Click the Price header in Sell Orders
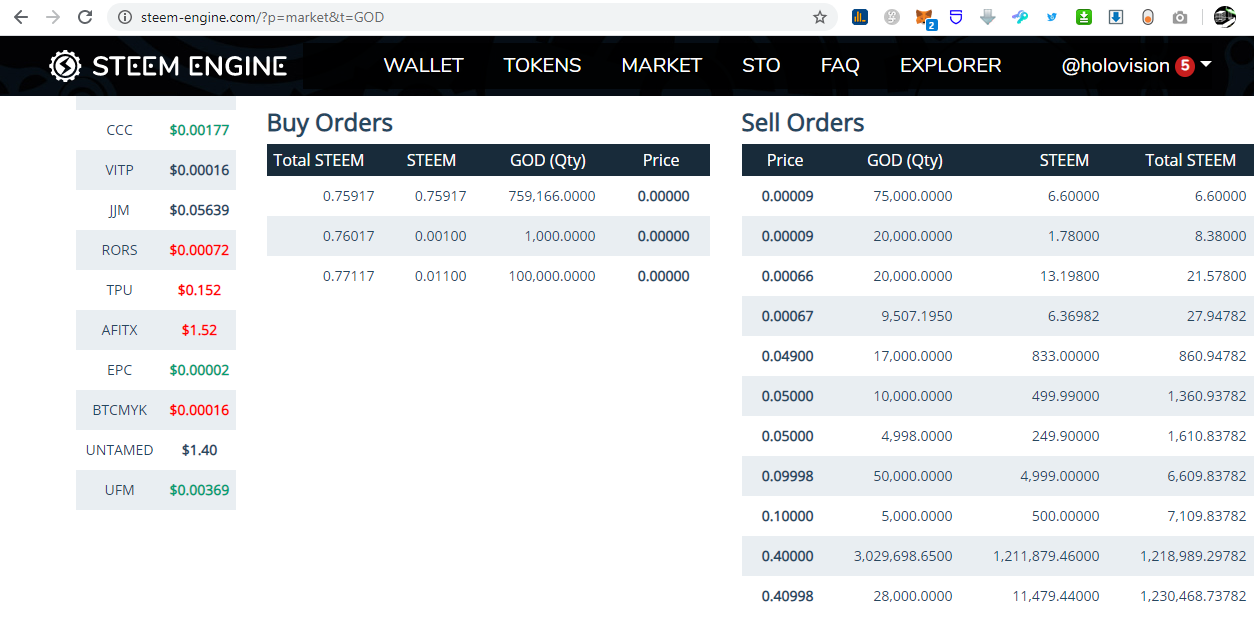Screen dimensions: 1254x619 point(785,160)
